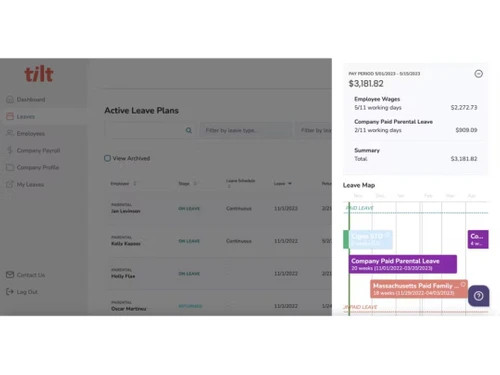500x375 pixels.
Task: Select Massachusetts Paid Family leave bar
Action: click(x=419, y=289)
